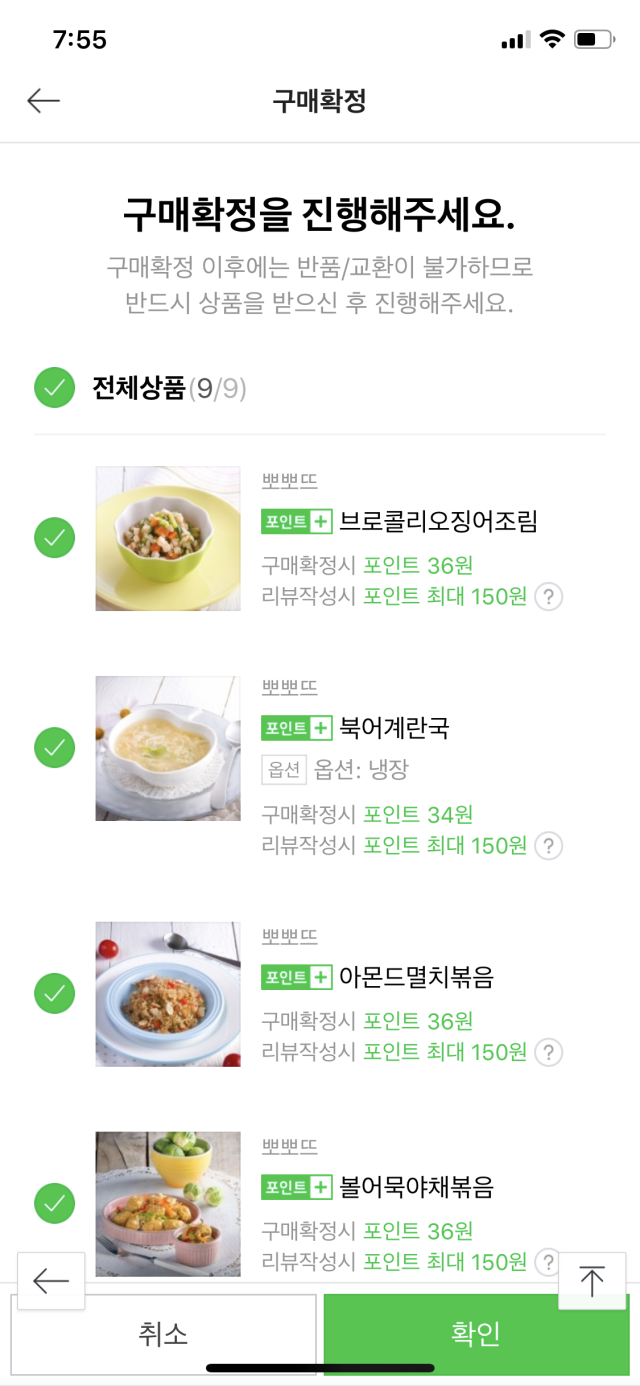Open review points help for 아몬드멸치볶음
The height and width of the screenshot is (1386, 640).
pyautogui.click(x=548, y=1052)
